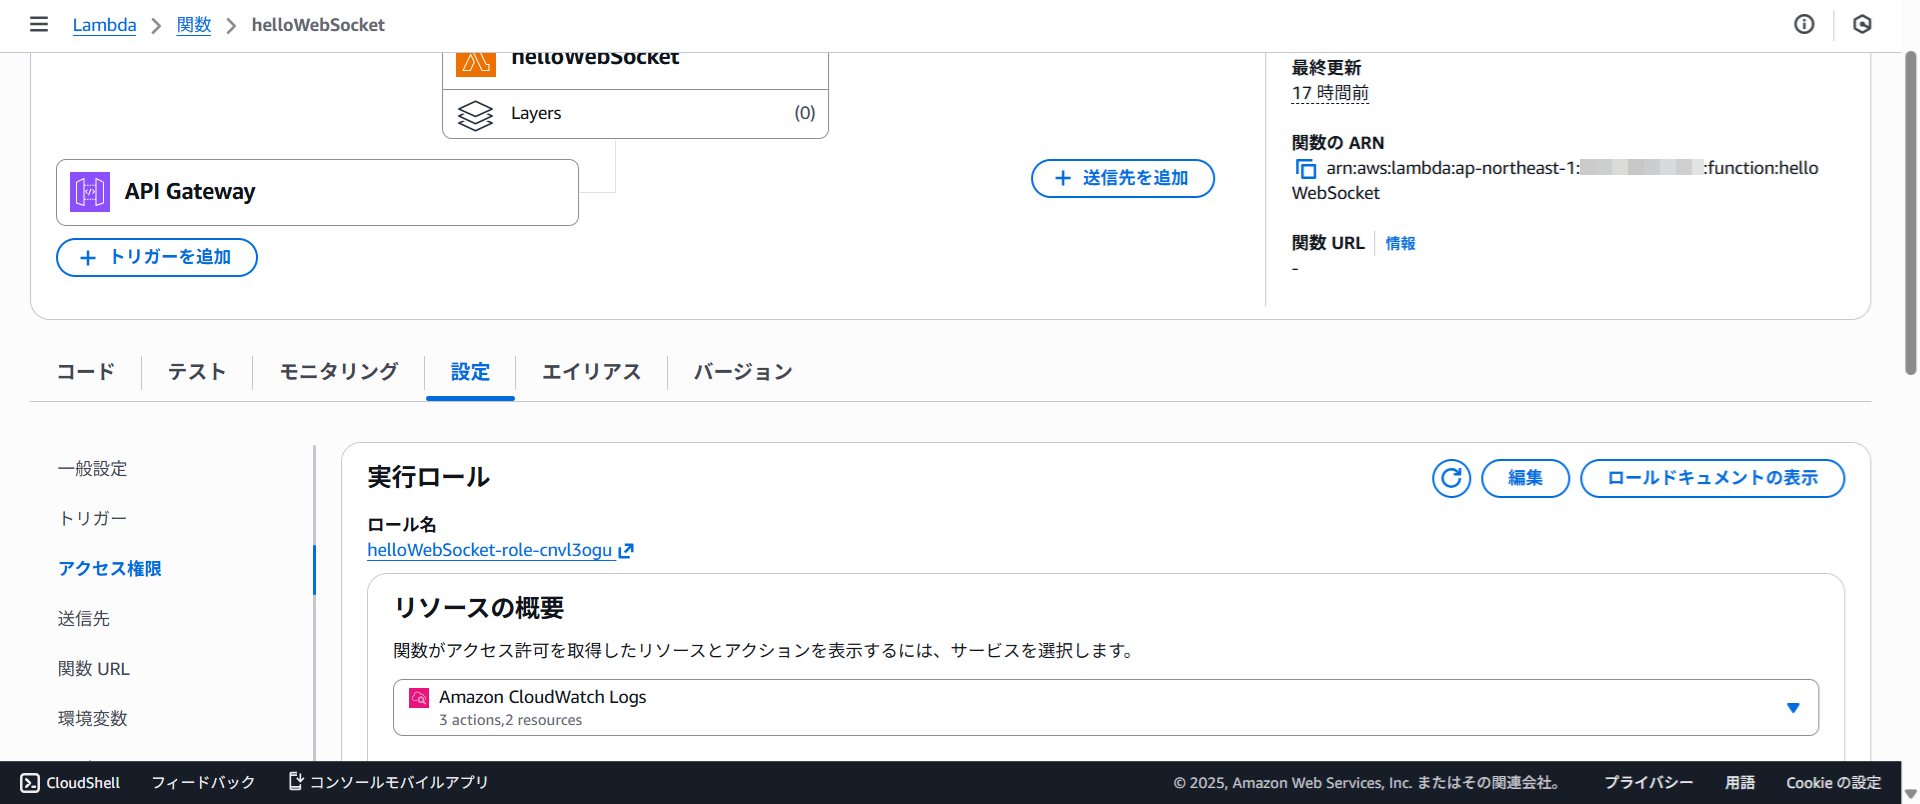Open the モニタリング tab
Image resolution: width=1920 pixels, height=804 pixels.
(338, 372)
